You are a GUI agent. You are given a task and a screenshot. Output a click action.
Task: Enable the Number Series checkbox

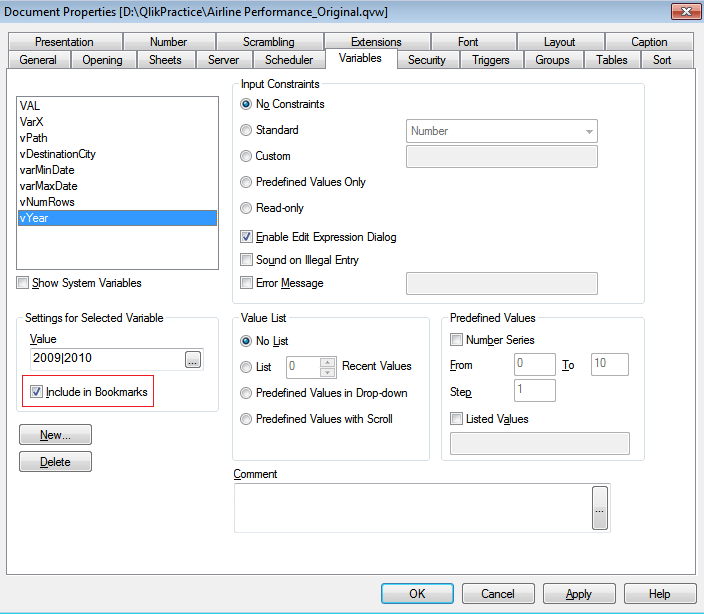point(457,340)
